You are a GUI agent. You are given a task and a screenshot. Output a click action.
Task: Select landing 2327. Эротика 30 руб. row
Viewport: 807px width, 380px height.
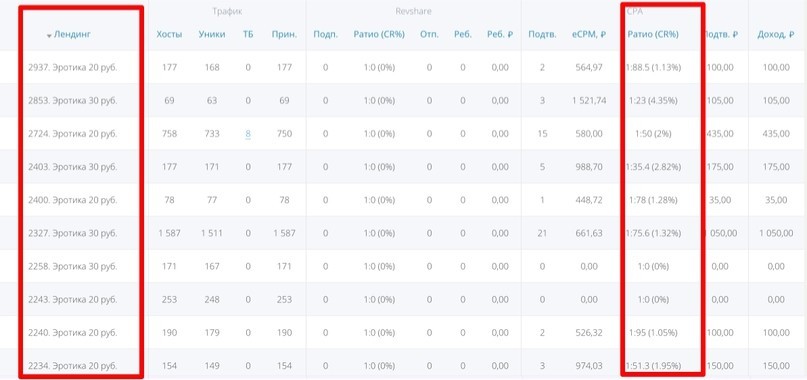pos(404,233)
